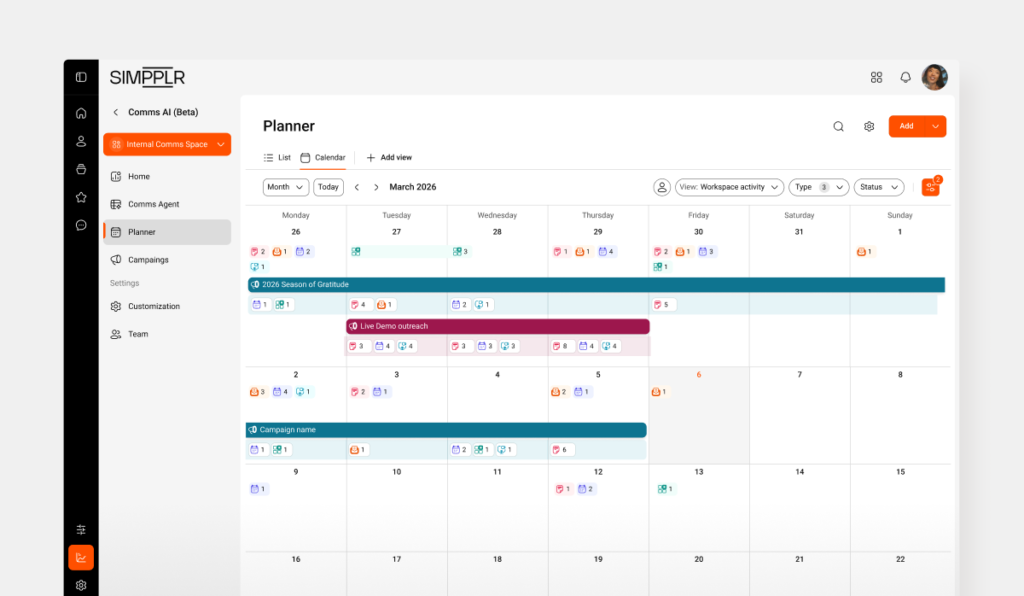Click the Today button
Viewport: 1024px width, 596px height.
click(x=328, y=187)
